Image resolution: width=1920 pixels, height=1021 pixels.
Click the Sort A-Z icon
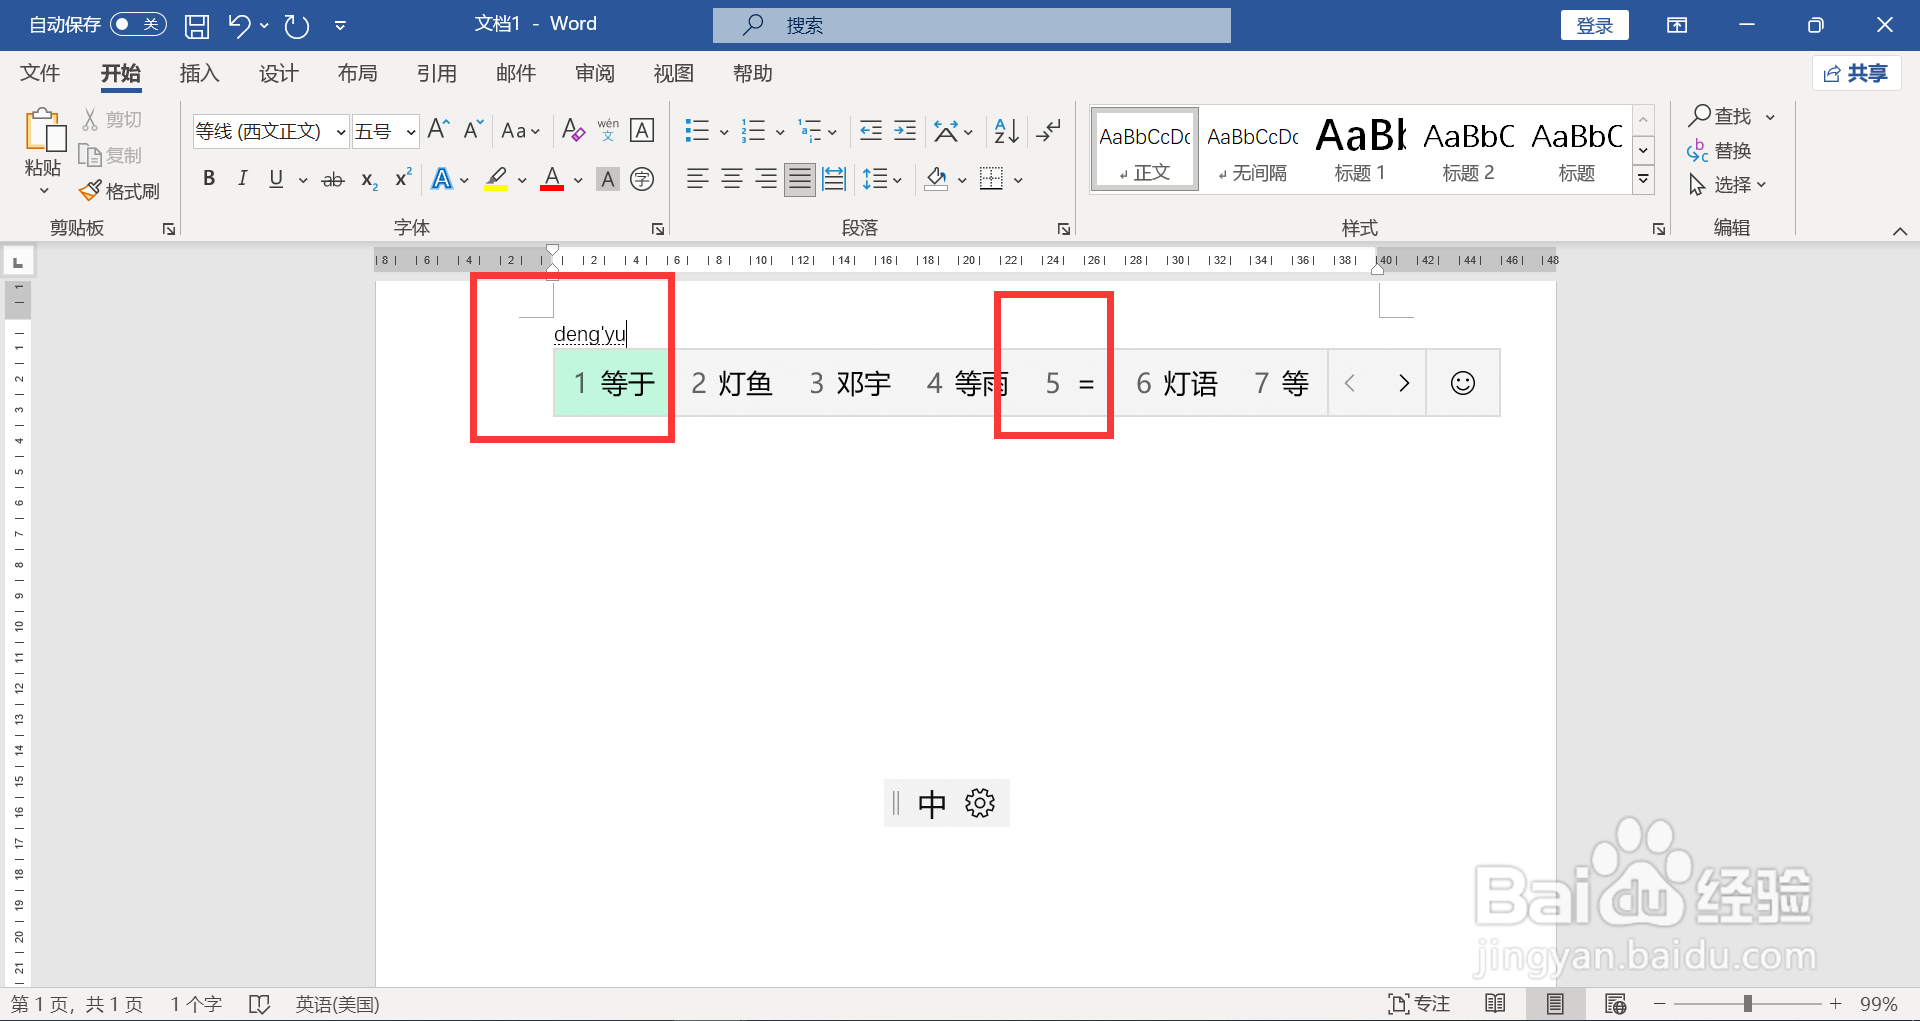point(1006,130)
